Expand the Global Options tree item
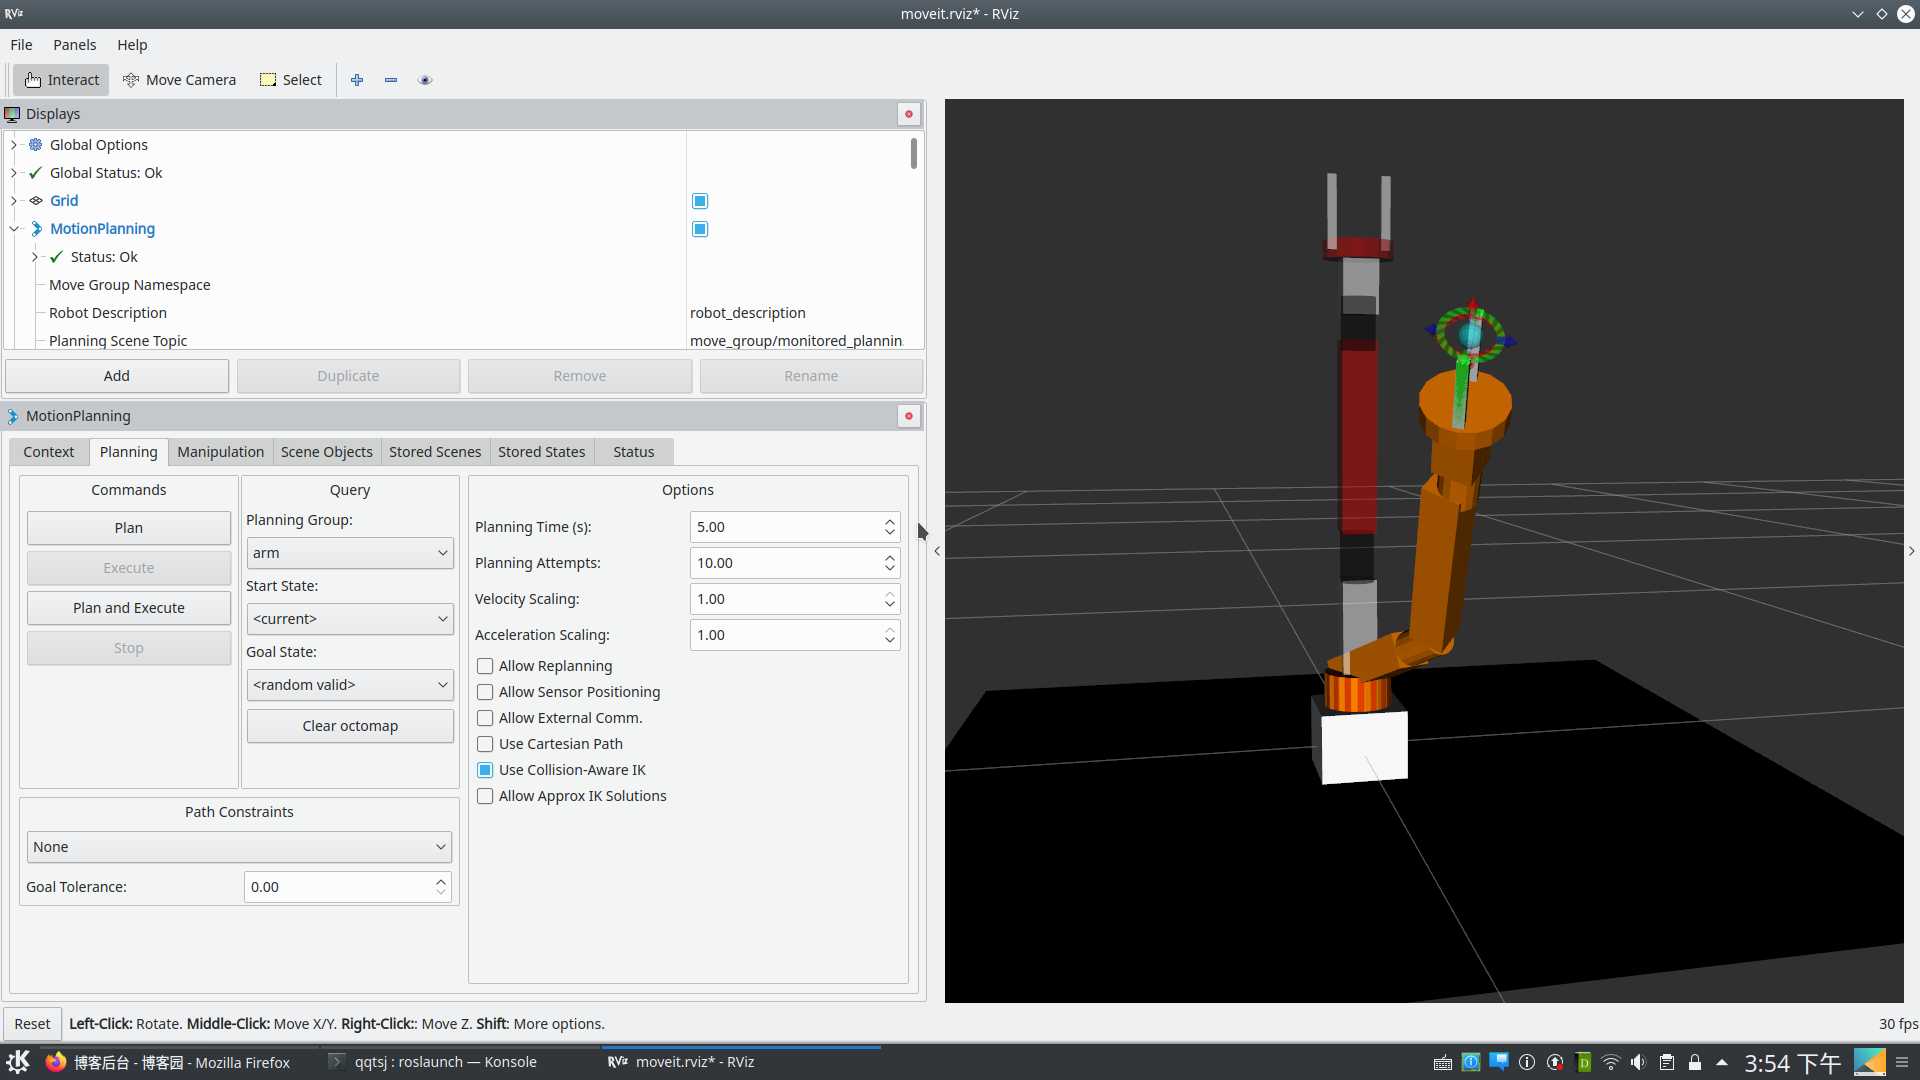 pyautogui.click(x=14, y=145)
